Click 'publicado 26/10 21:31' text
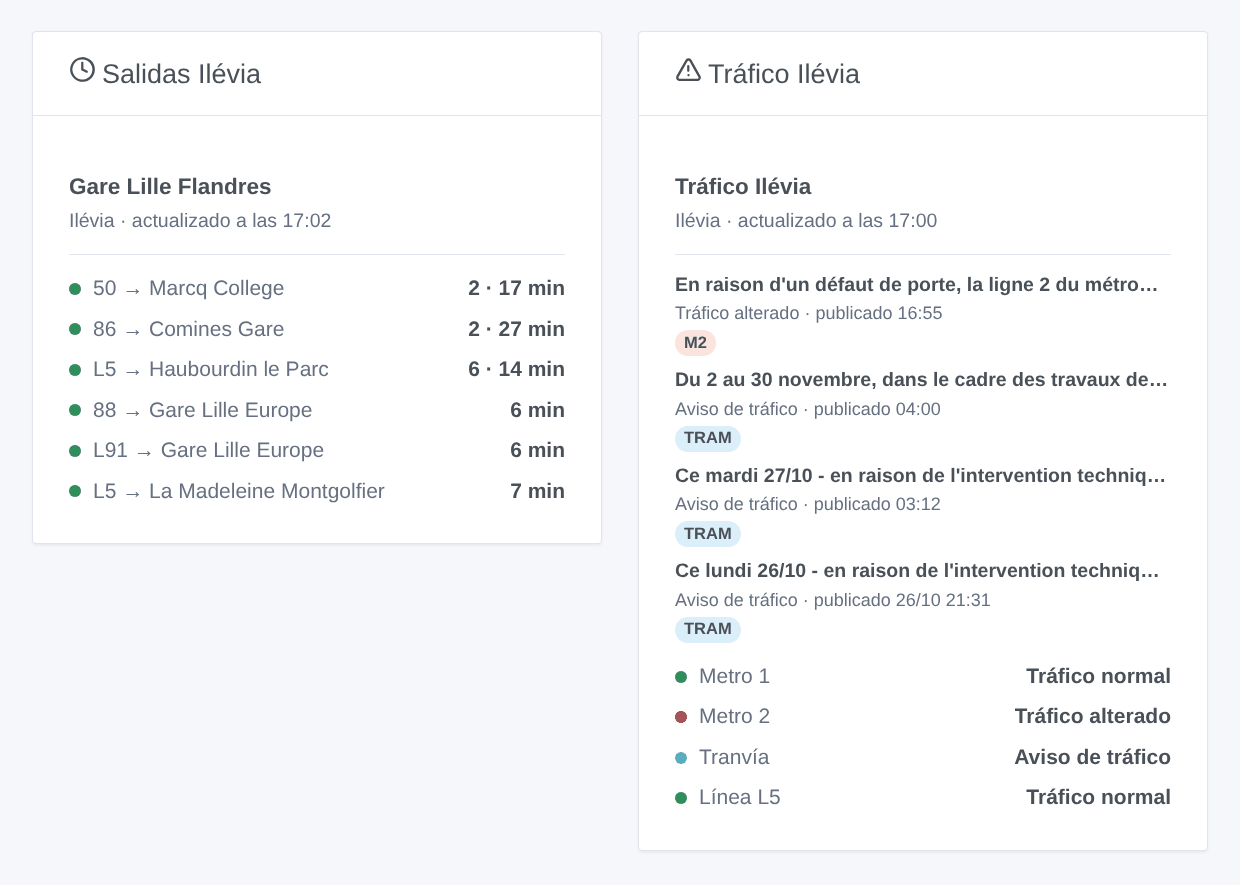This screenshot has height=885, width=1240. 902,600
